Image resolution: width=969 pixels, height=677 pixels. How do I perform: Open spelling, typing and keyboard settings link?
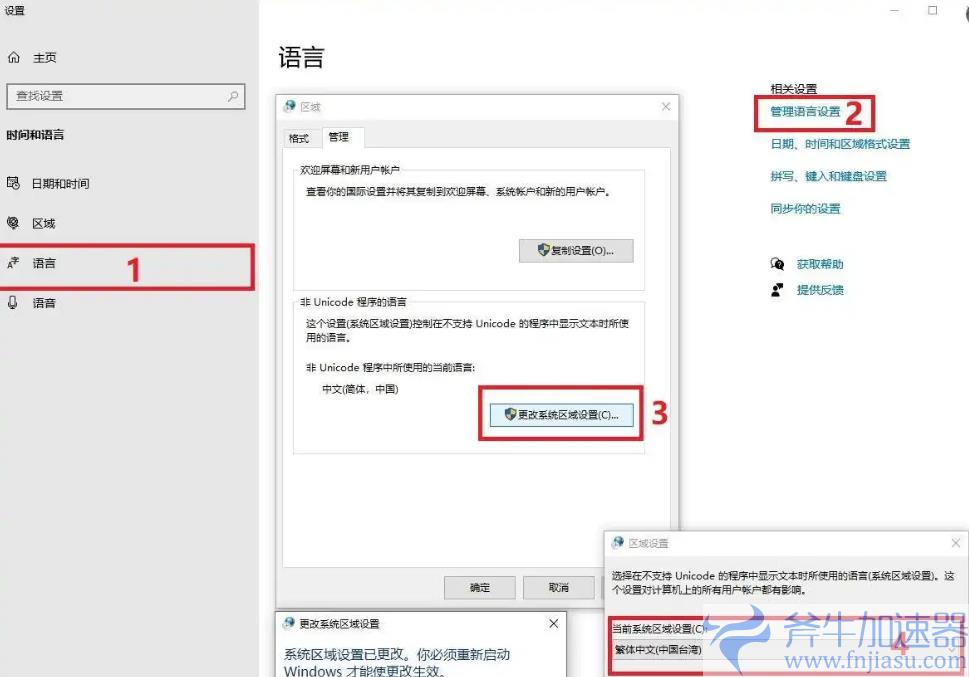(828, 176)
